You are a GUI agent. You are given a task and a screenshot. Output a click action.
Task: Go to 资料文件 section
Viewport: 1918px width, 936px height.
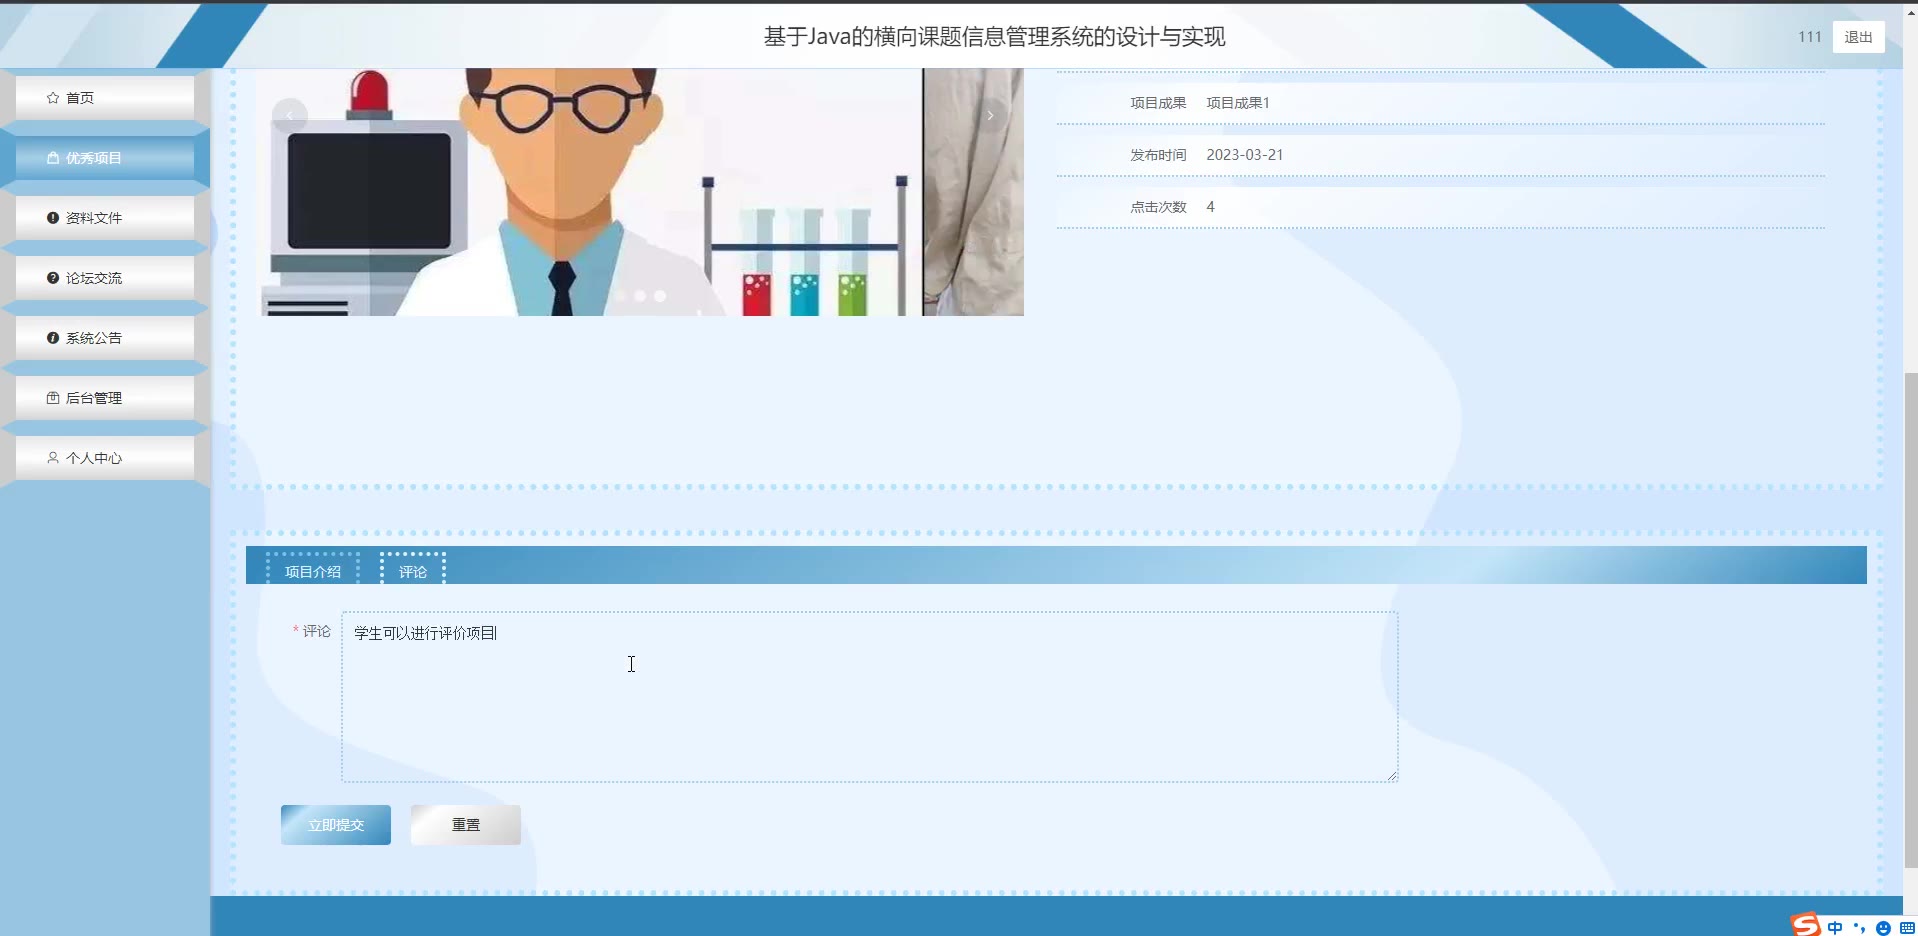coord(105,218)
